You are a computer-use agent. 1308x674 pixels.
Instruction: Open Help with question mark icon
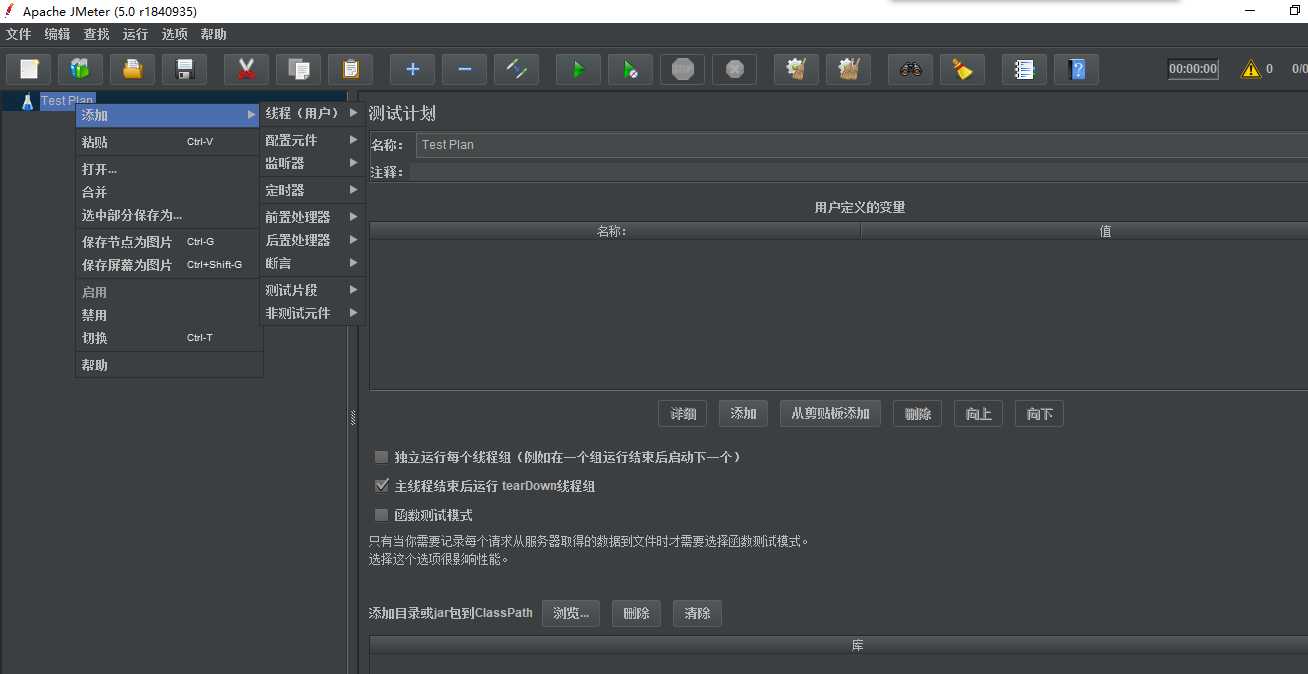click(1076, 69)
